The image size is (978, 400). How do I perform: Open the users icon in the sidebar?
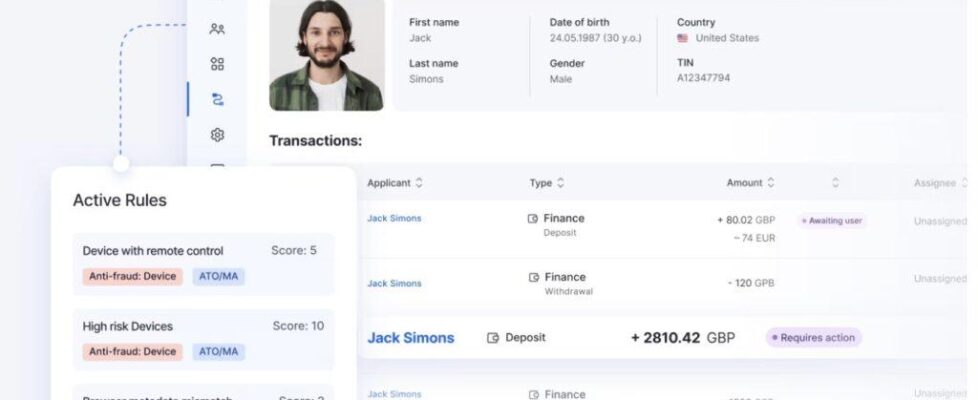pos(217,29)
